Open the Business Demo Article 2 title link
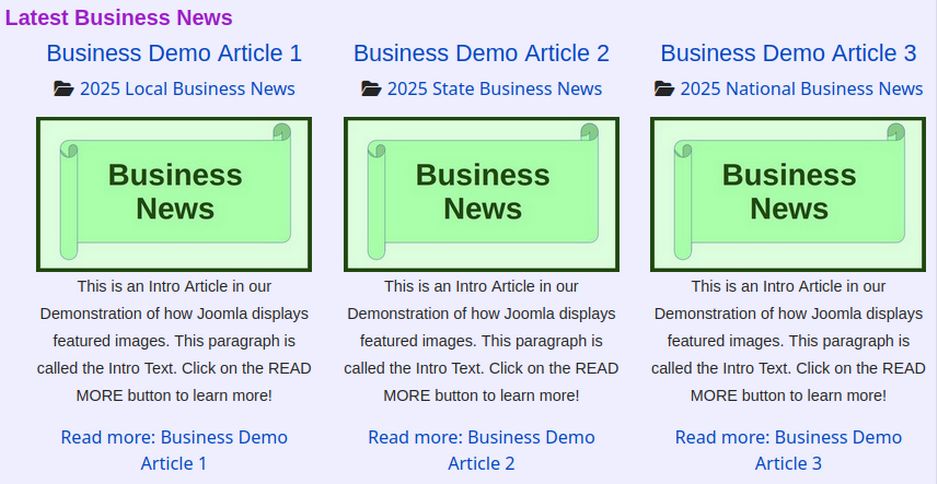 pyautogui.click(x=481, y=53)
